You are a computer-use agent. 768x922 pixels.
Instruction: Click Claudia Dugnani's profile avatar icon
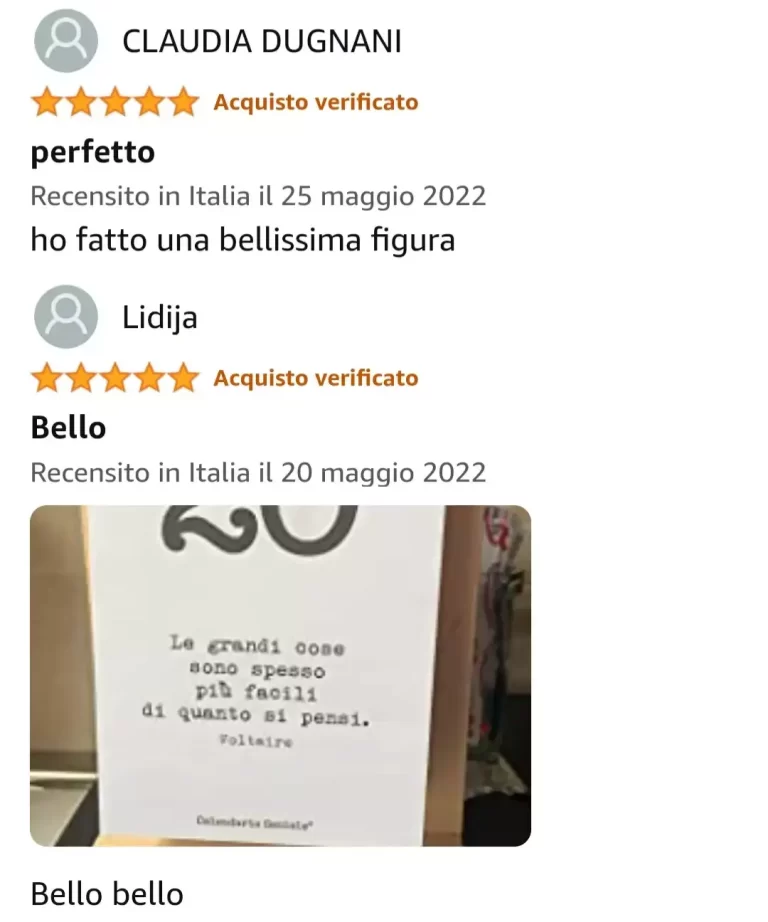tap(66, 41)
